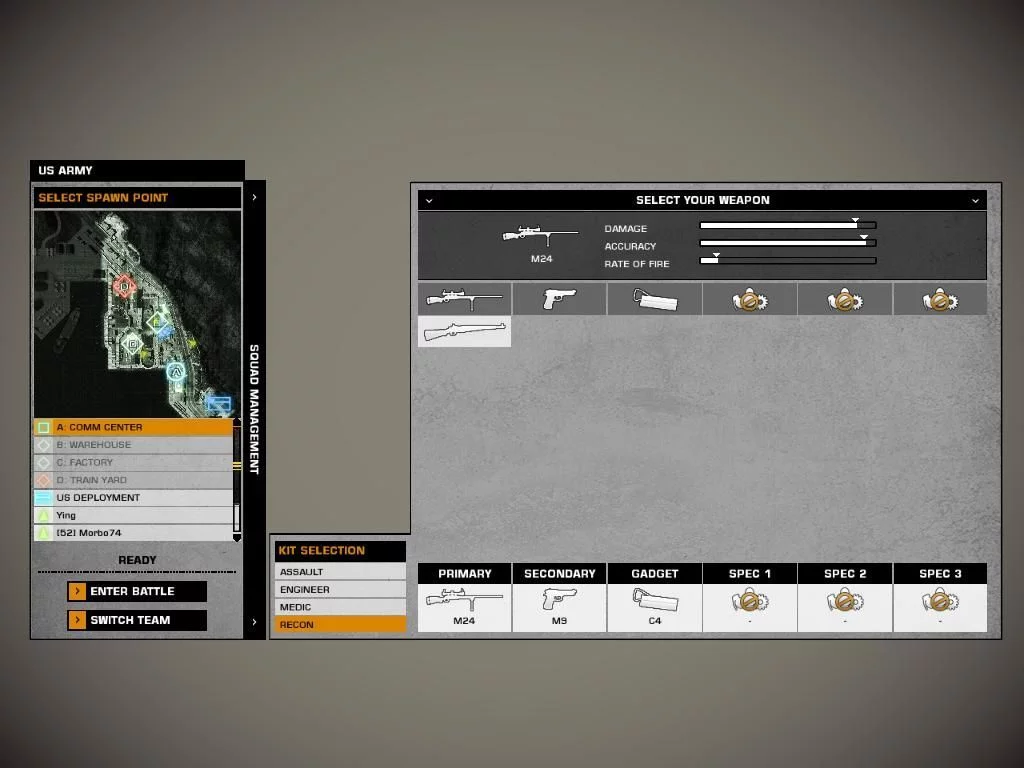Expand the Squad Management panel top arrow

click(x=254, y=197)
